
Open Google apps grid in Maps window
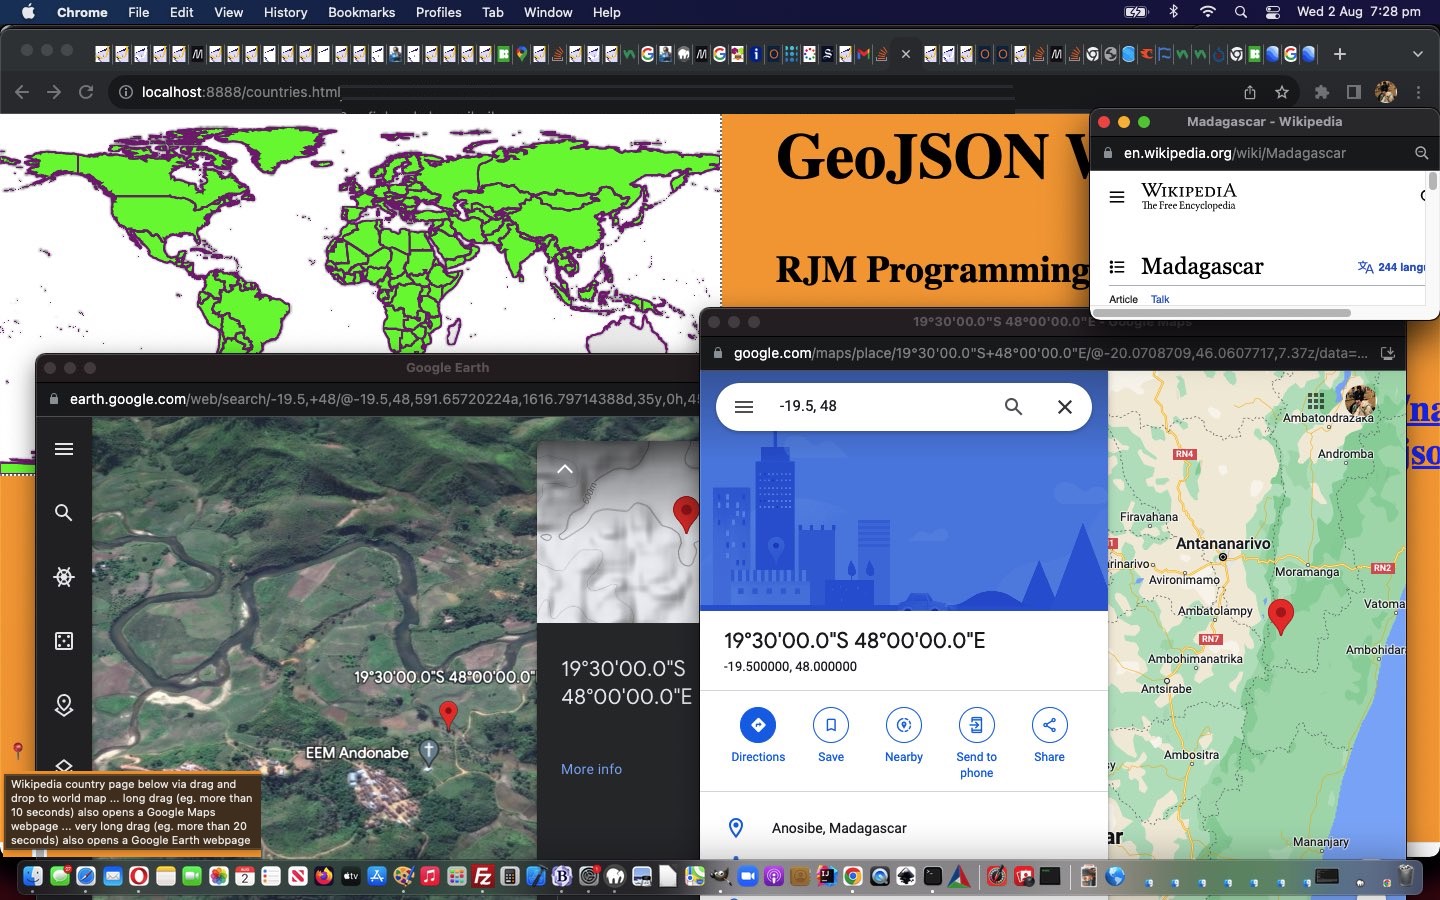pyautogui.click(x=1316, y=401)
